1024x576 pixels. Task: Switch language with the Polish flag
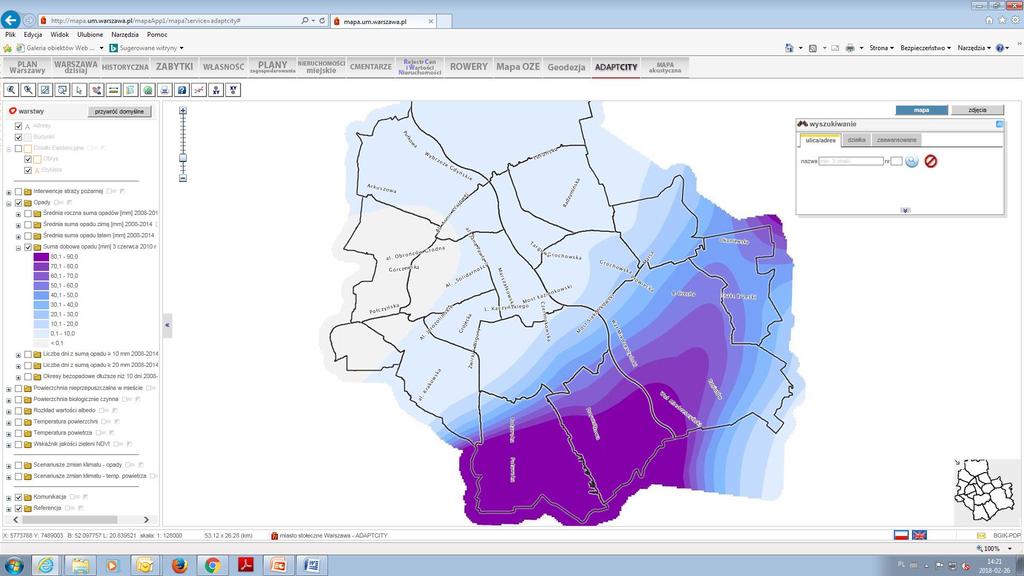point(901,535)
